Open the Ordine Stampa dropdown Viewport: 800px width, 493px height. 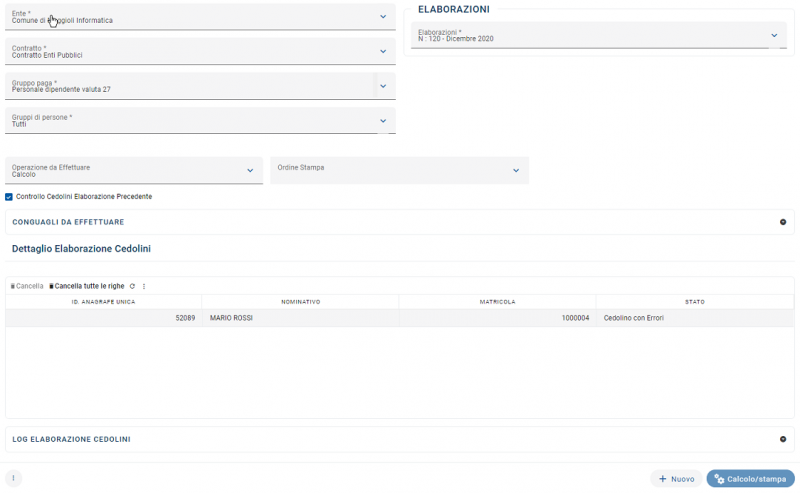(399, 170)
